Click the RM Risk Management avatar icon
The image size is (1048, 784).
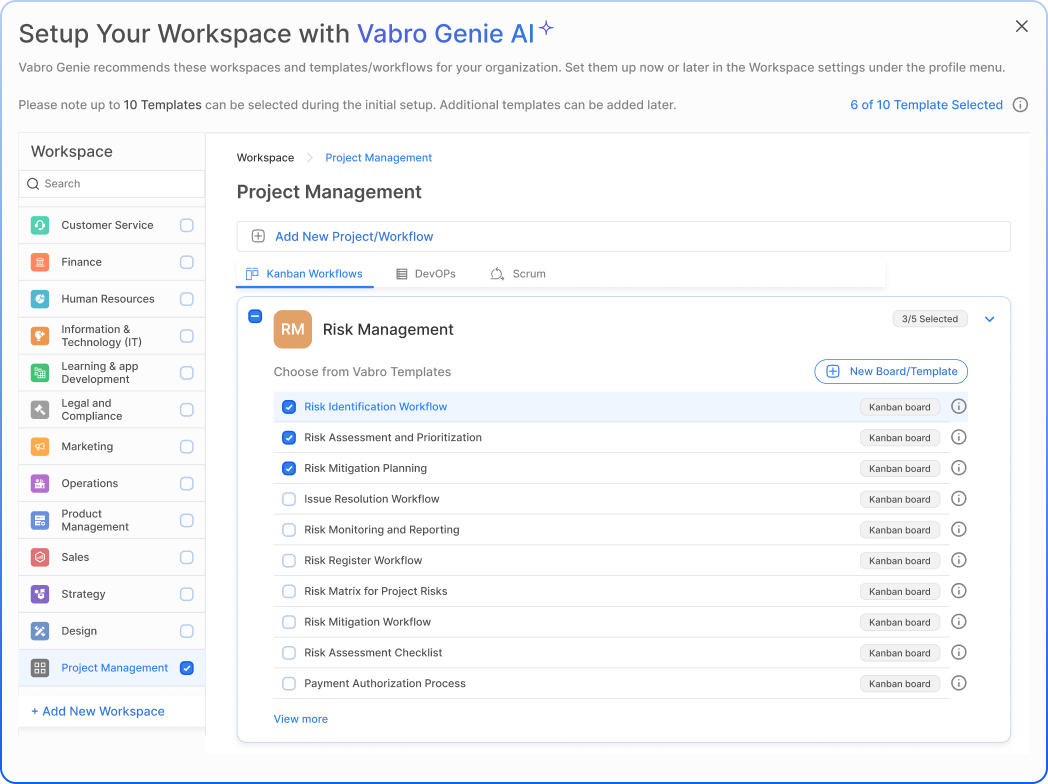[x=292, y=329]
